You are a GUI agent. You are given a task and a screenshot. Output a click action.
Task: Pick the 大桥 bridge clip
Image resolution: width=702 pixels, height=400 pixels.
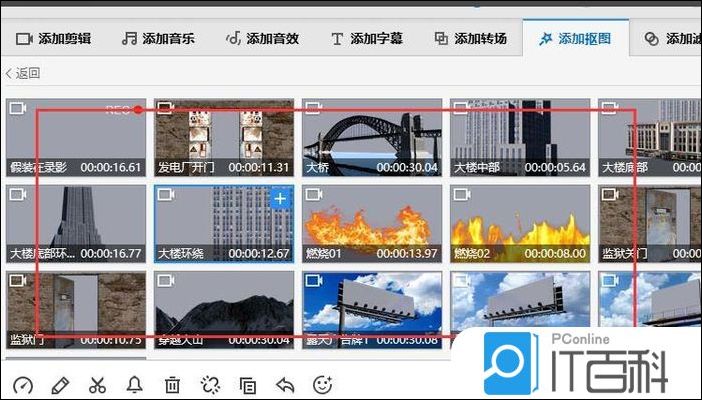click(372, 137)
